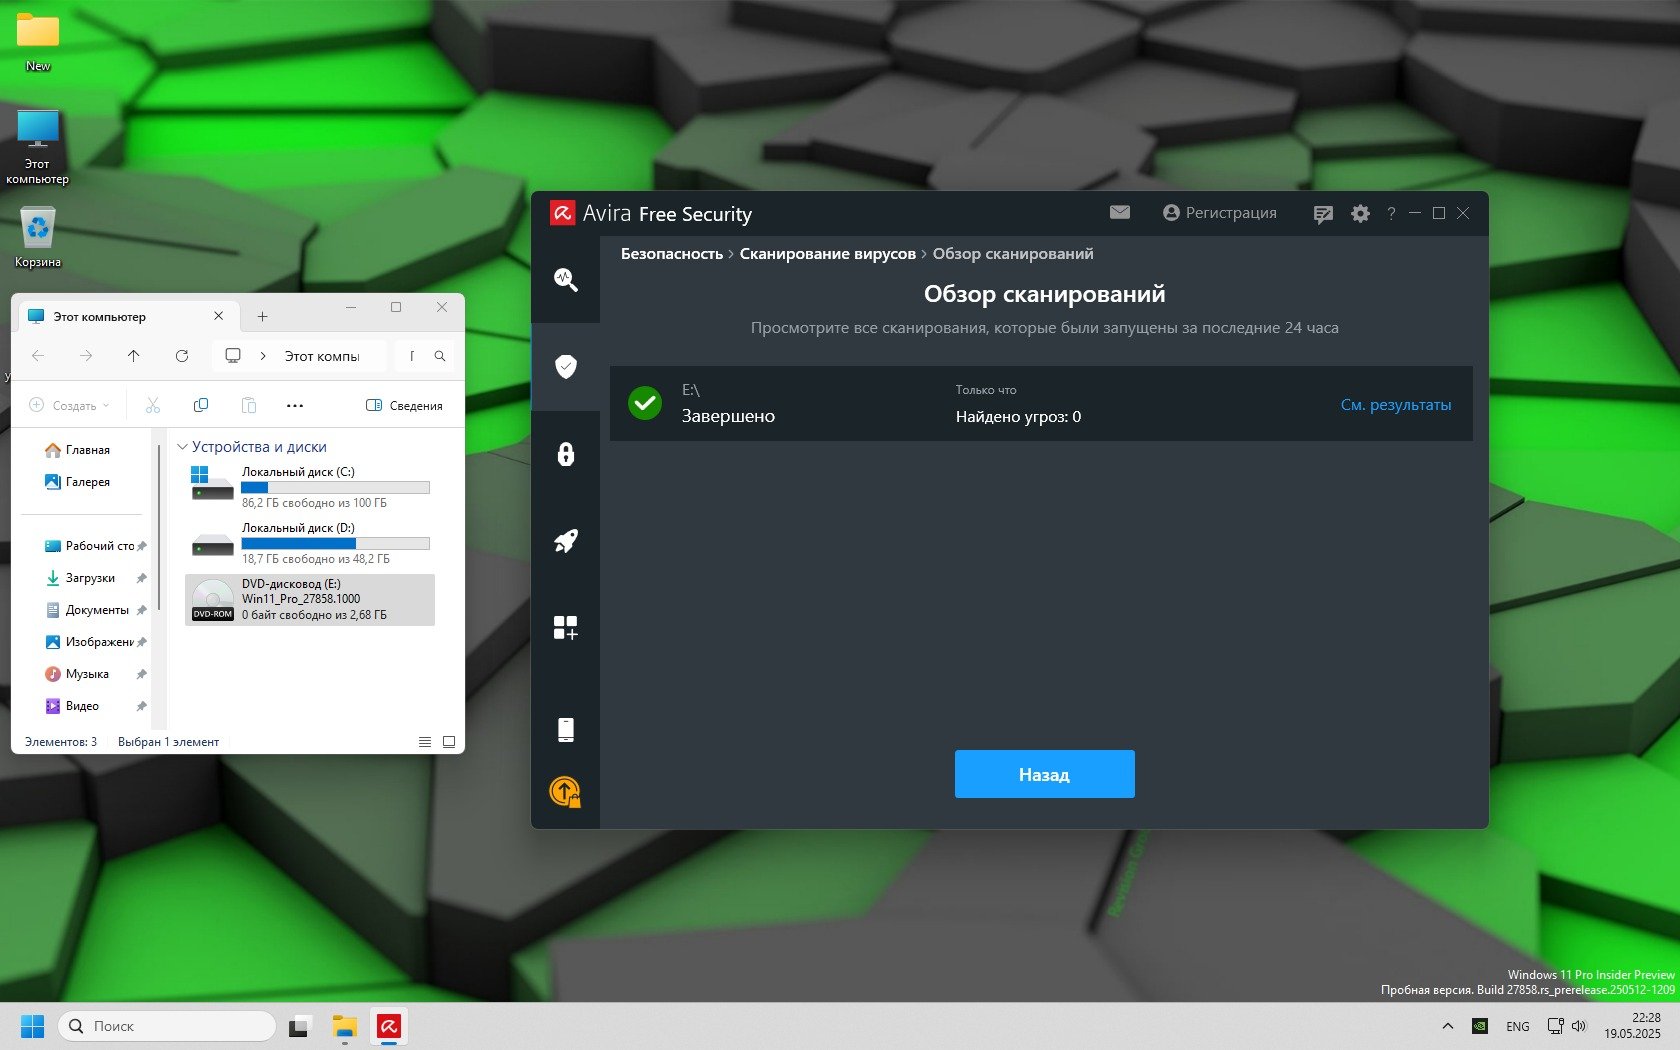Click the Avira icon in the taskbar
This screenshot has height=1050, width=1680.
[x=389, y=1026]
